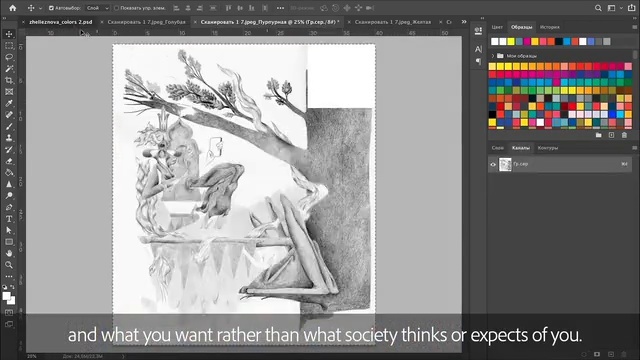Click the Share icon in top bar

pos(631,8)
